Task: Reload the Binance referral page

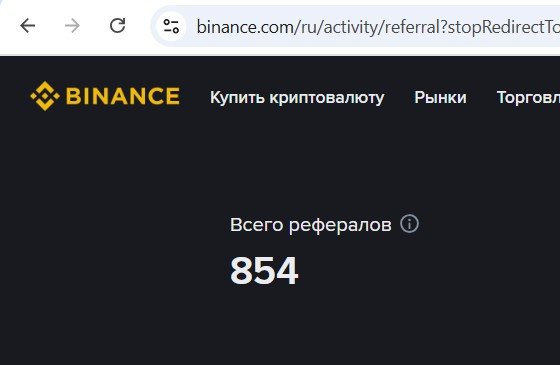Action: point(118,26)
